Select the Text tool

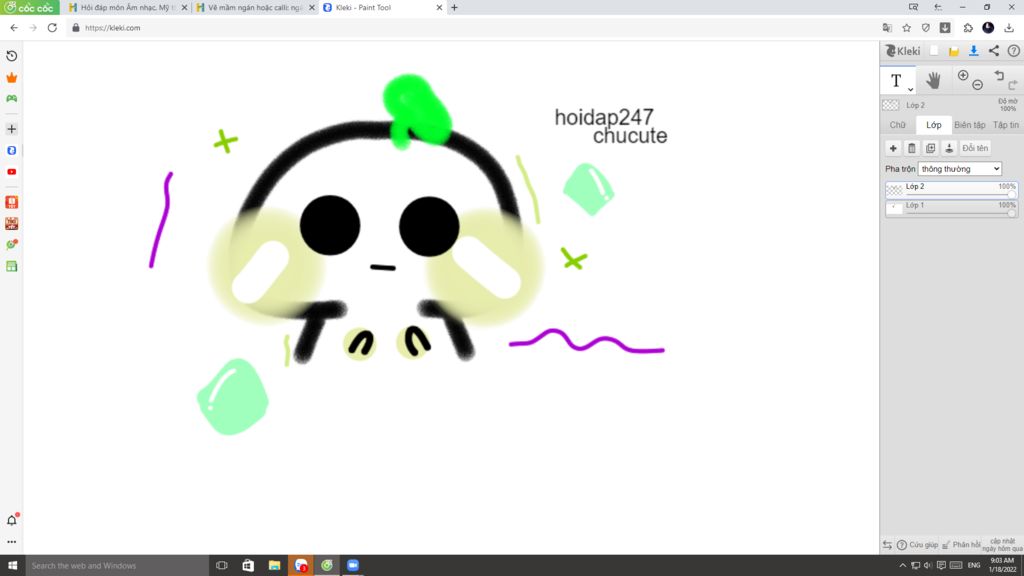click(896, 80)
